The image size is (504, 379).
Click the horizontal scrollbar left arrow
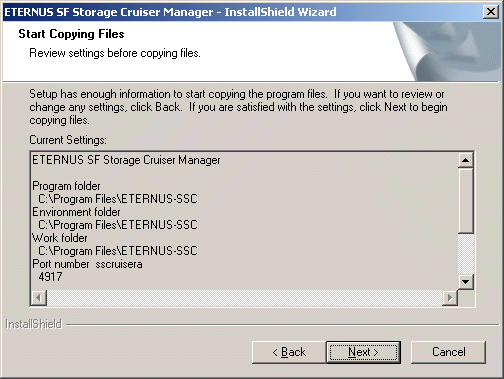39,297
